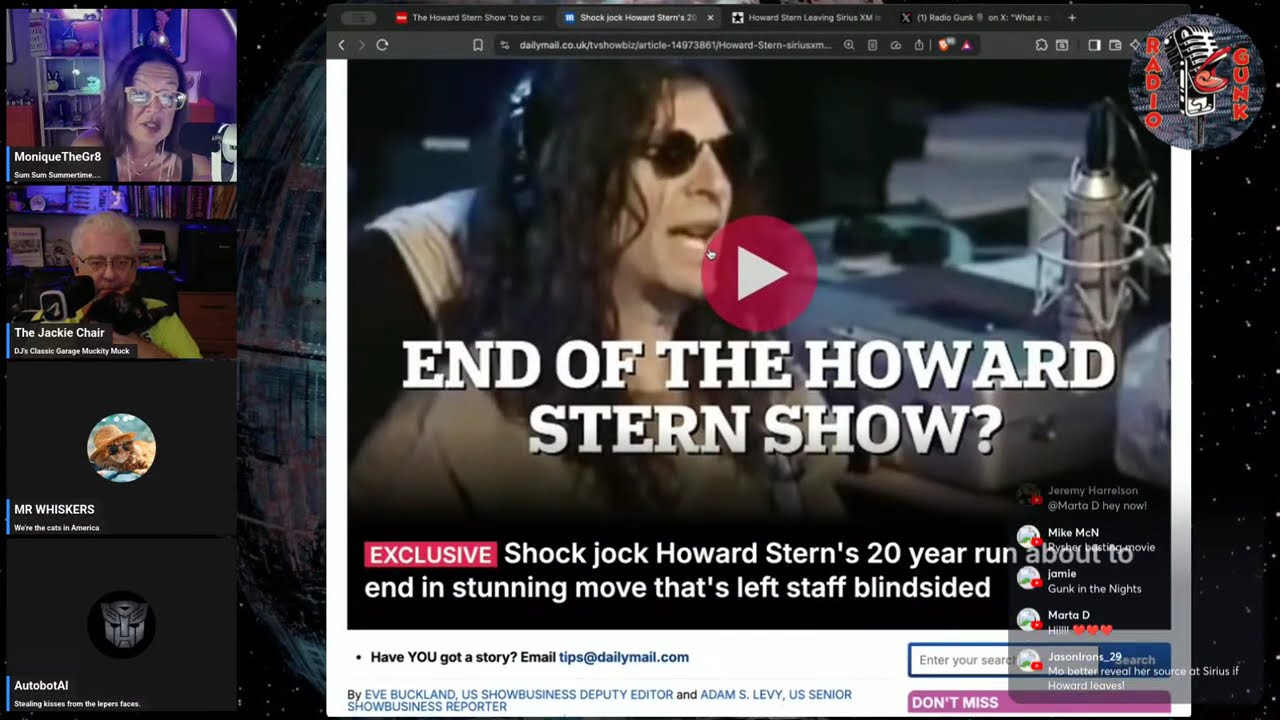Click The Jackie Chair's webcam tile

point(121,272)
